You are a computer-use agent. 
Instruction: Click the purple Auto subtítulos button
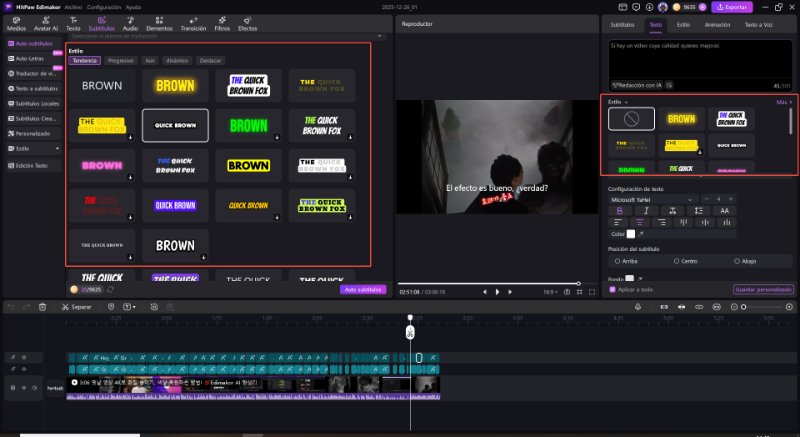(363, 289)
